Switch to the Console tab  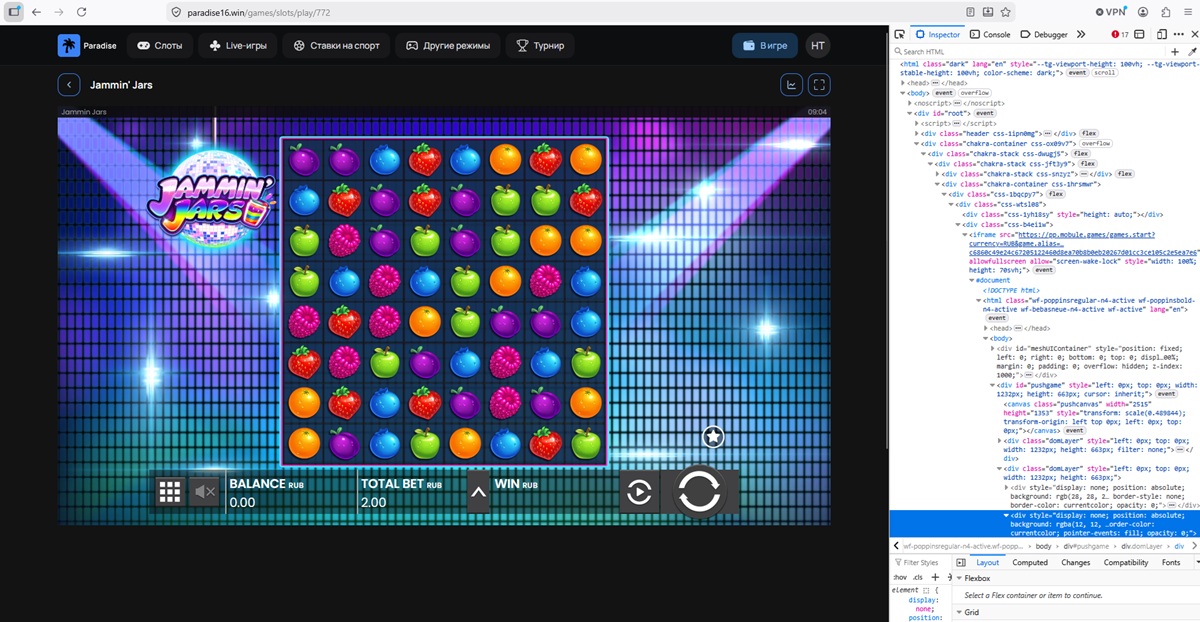pyautogui.click(x=990, y=34)
